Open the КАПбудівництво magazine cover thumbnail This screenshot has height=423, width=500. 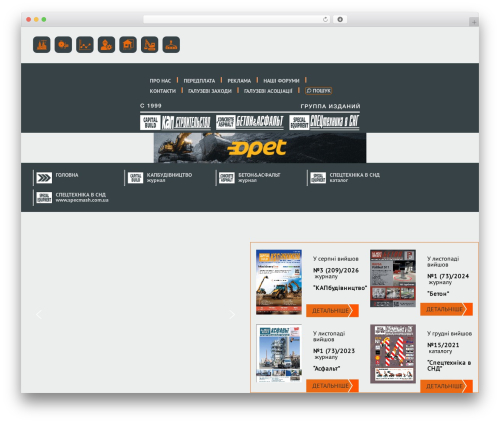click(279, 282)
